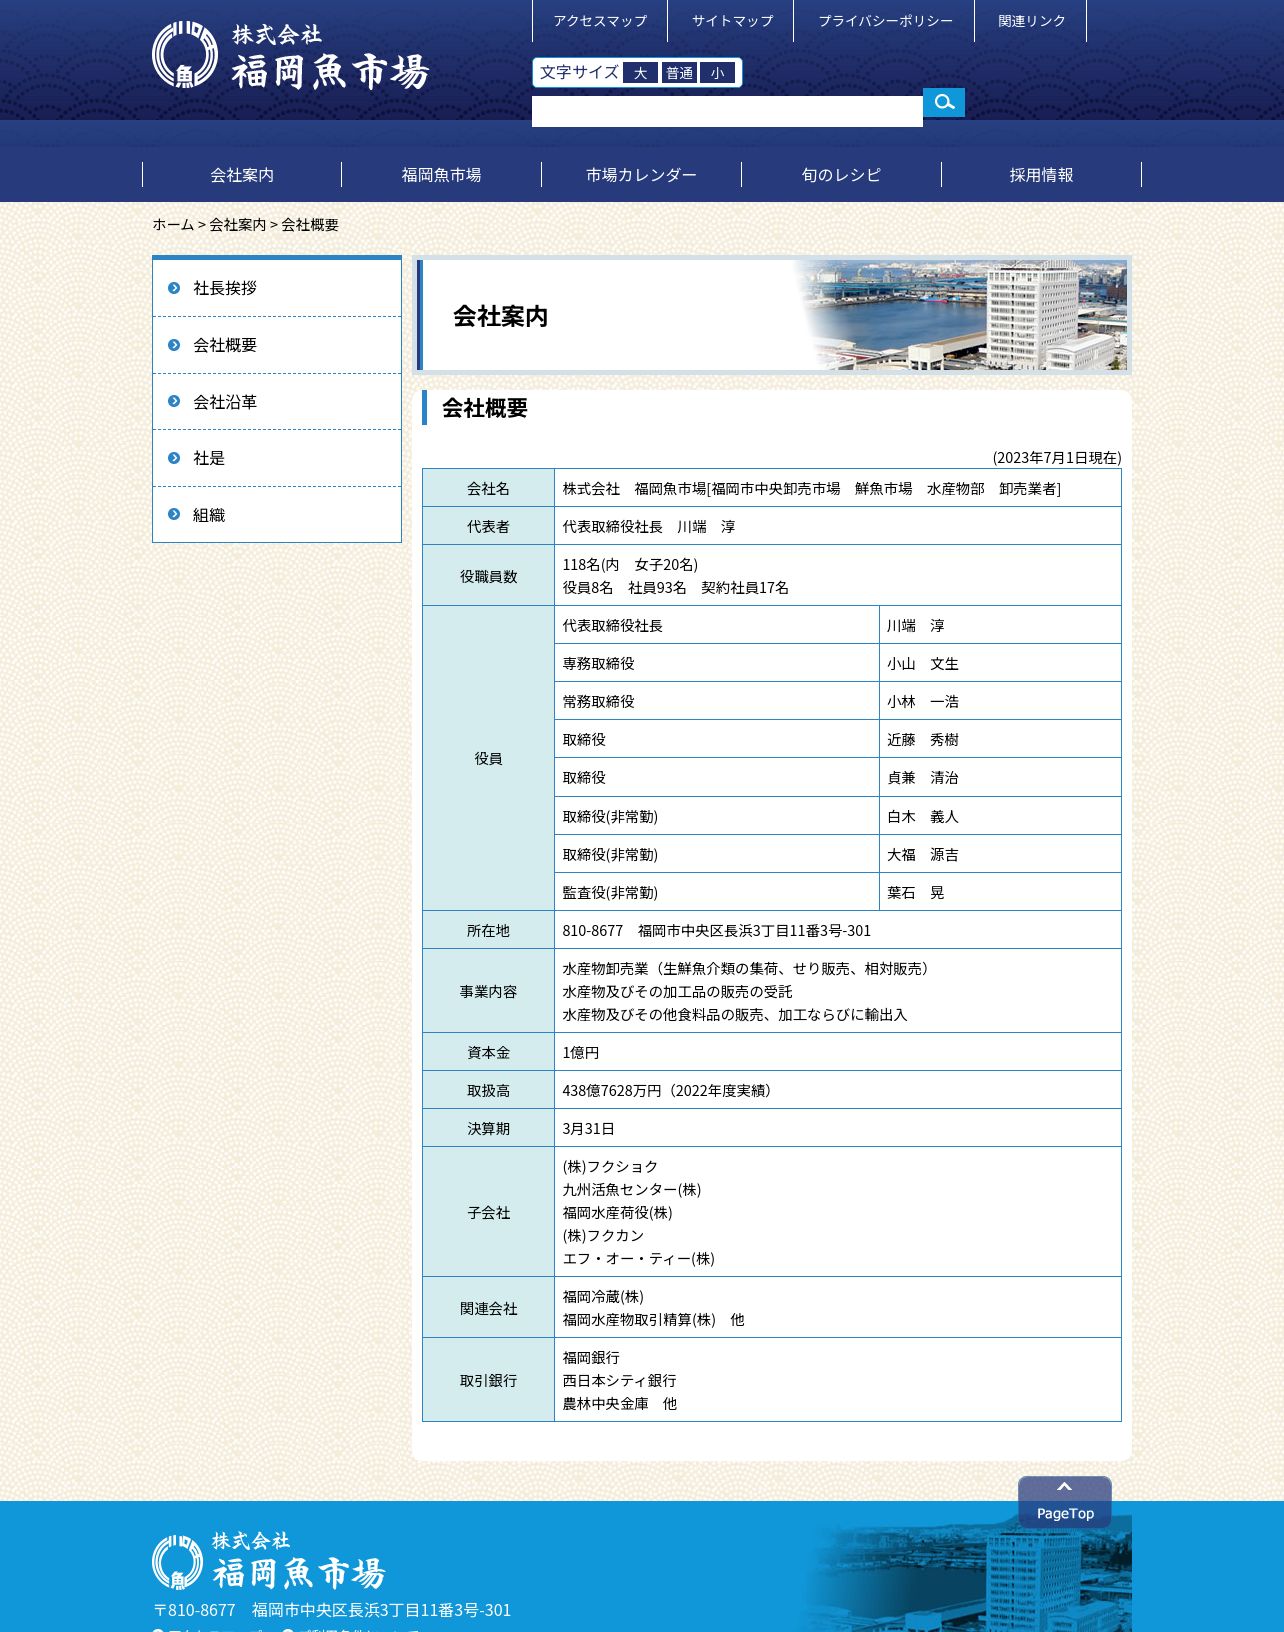Click the name 小山 文生
The height and width of the screenshot is (1632, 1284).
coord(923,663)
